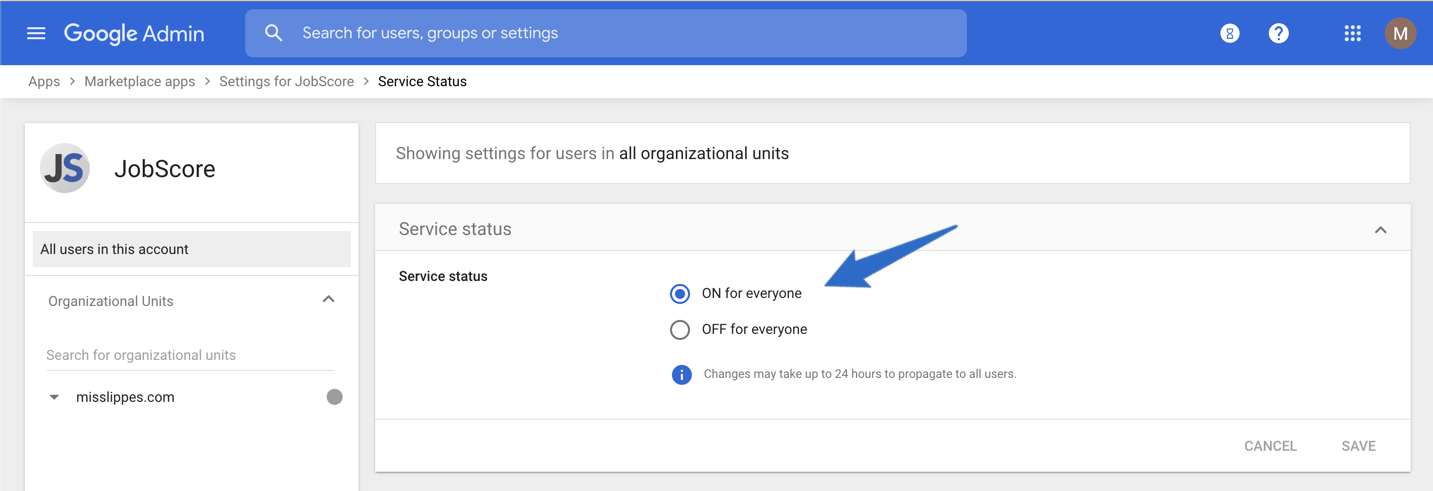1433x491 pixels.
Task: Click the CANCEL button
Action: pyautogui.click(x=1270, y=446)
